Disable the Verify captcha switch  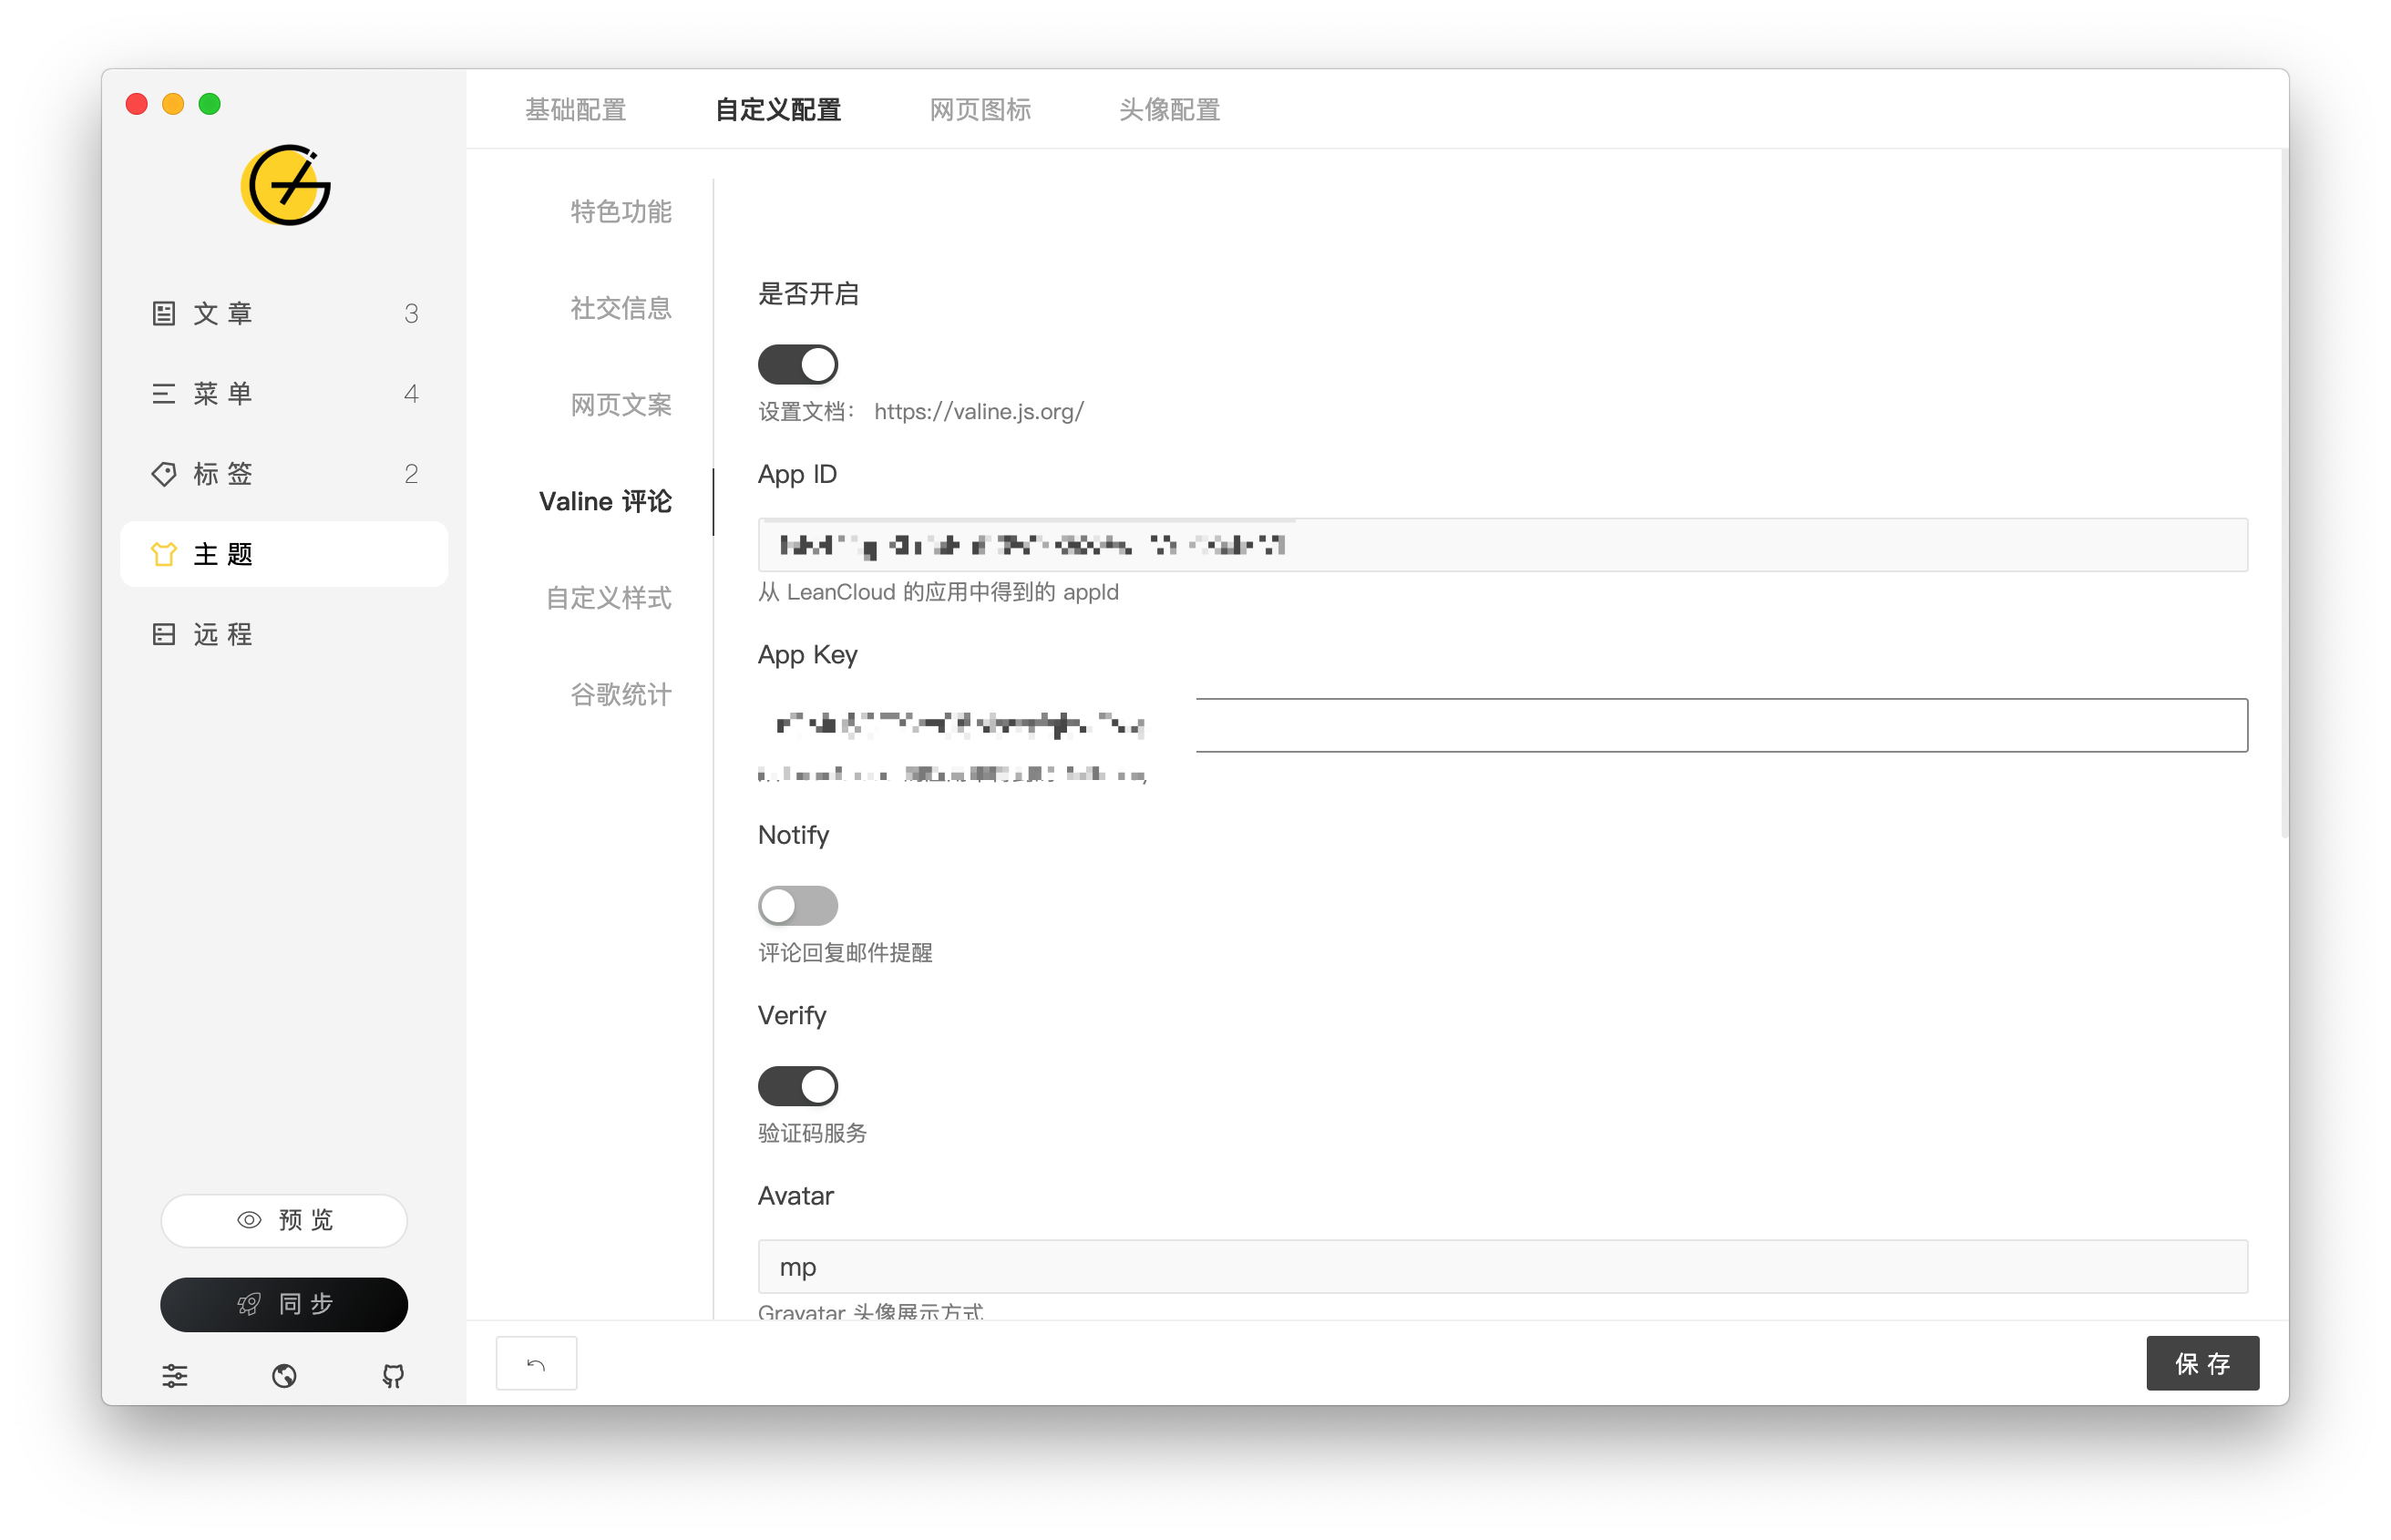coord(797,1086)
